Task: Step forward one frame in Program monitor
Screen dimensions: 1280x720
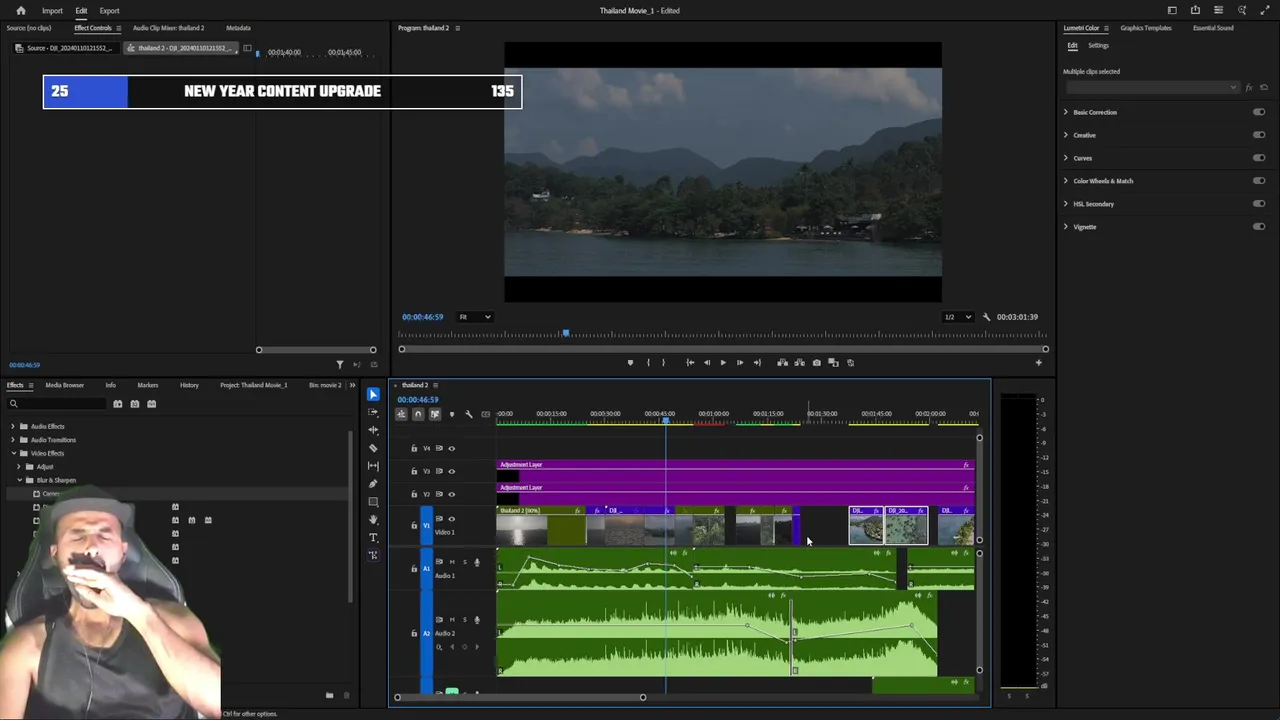Action: (739, 363)
